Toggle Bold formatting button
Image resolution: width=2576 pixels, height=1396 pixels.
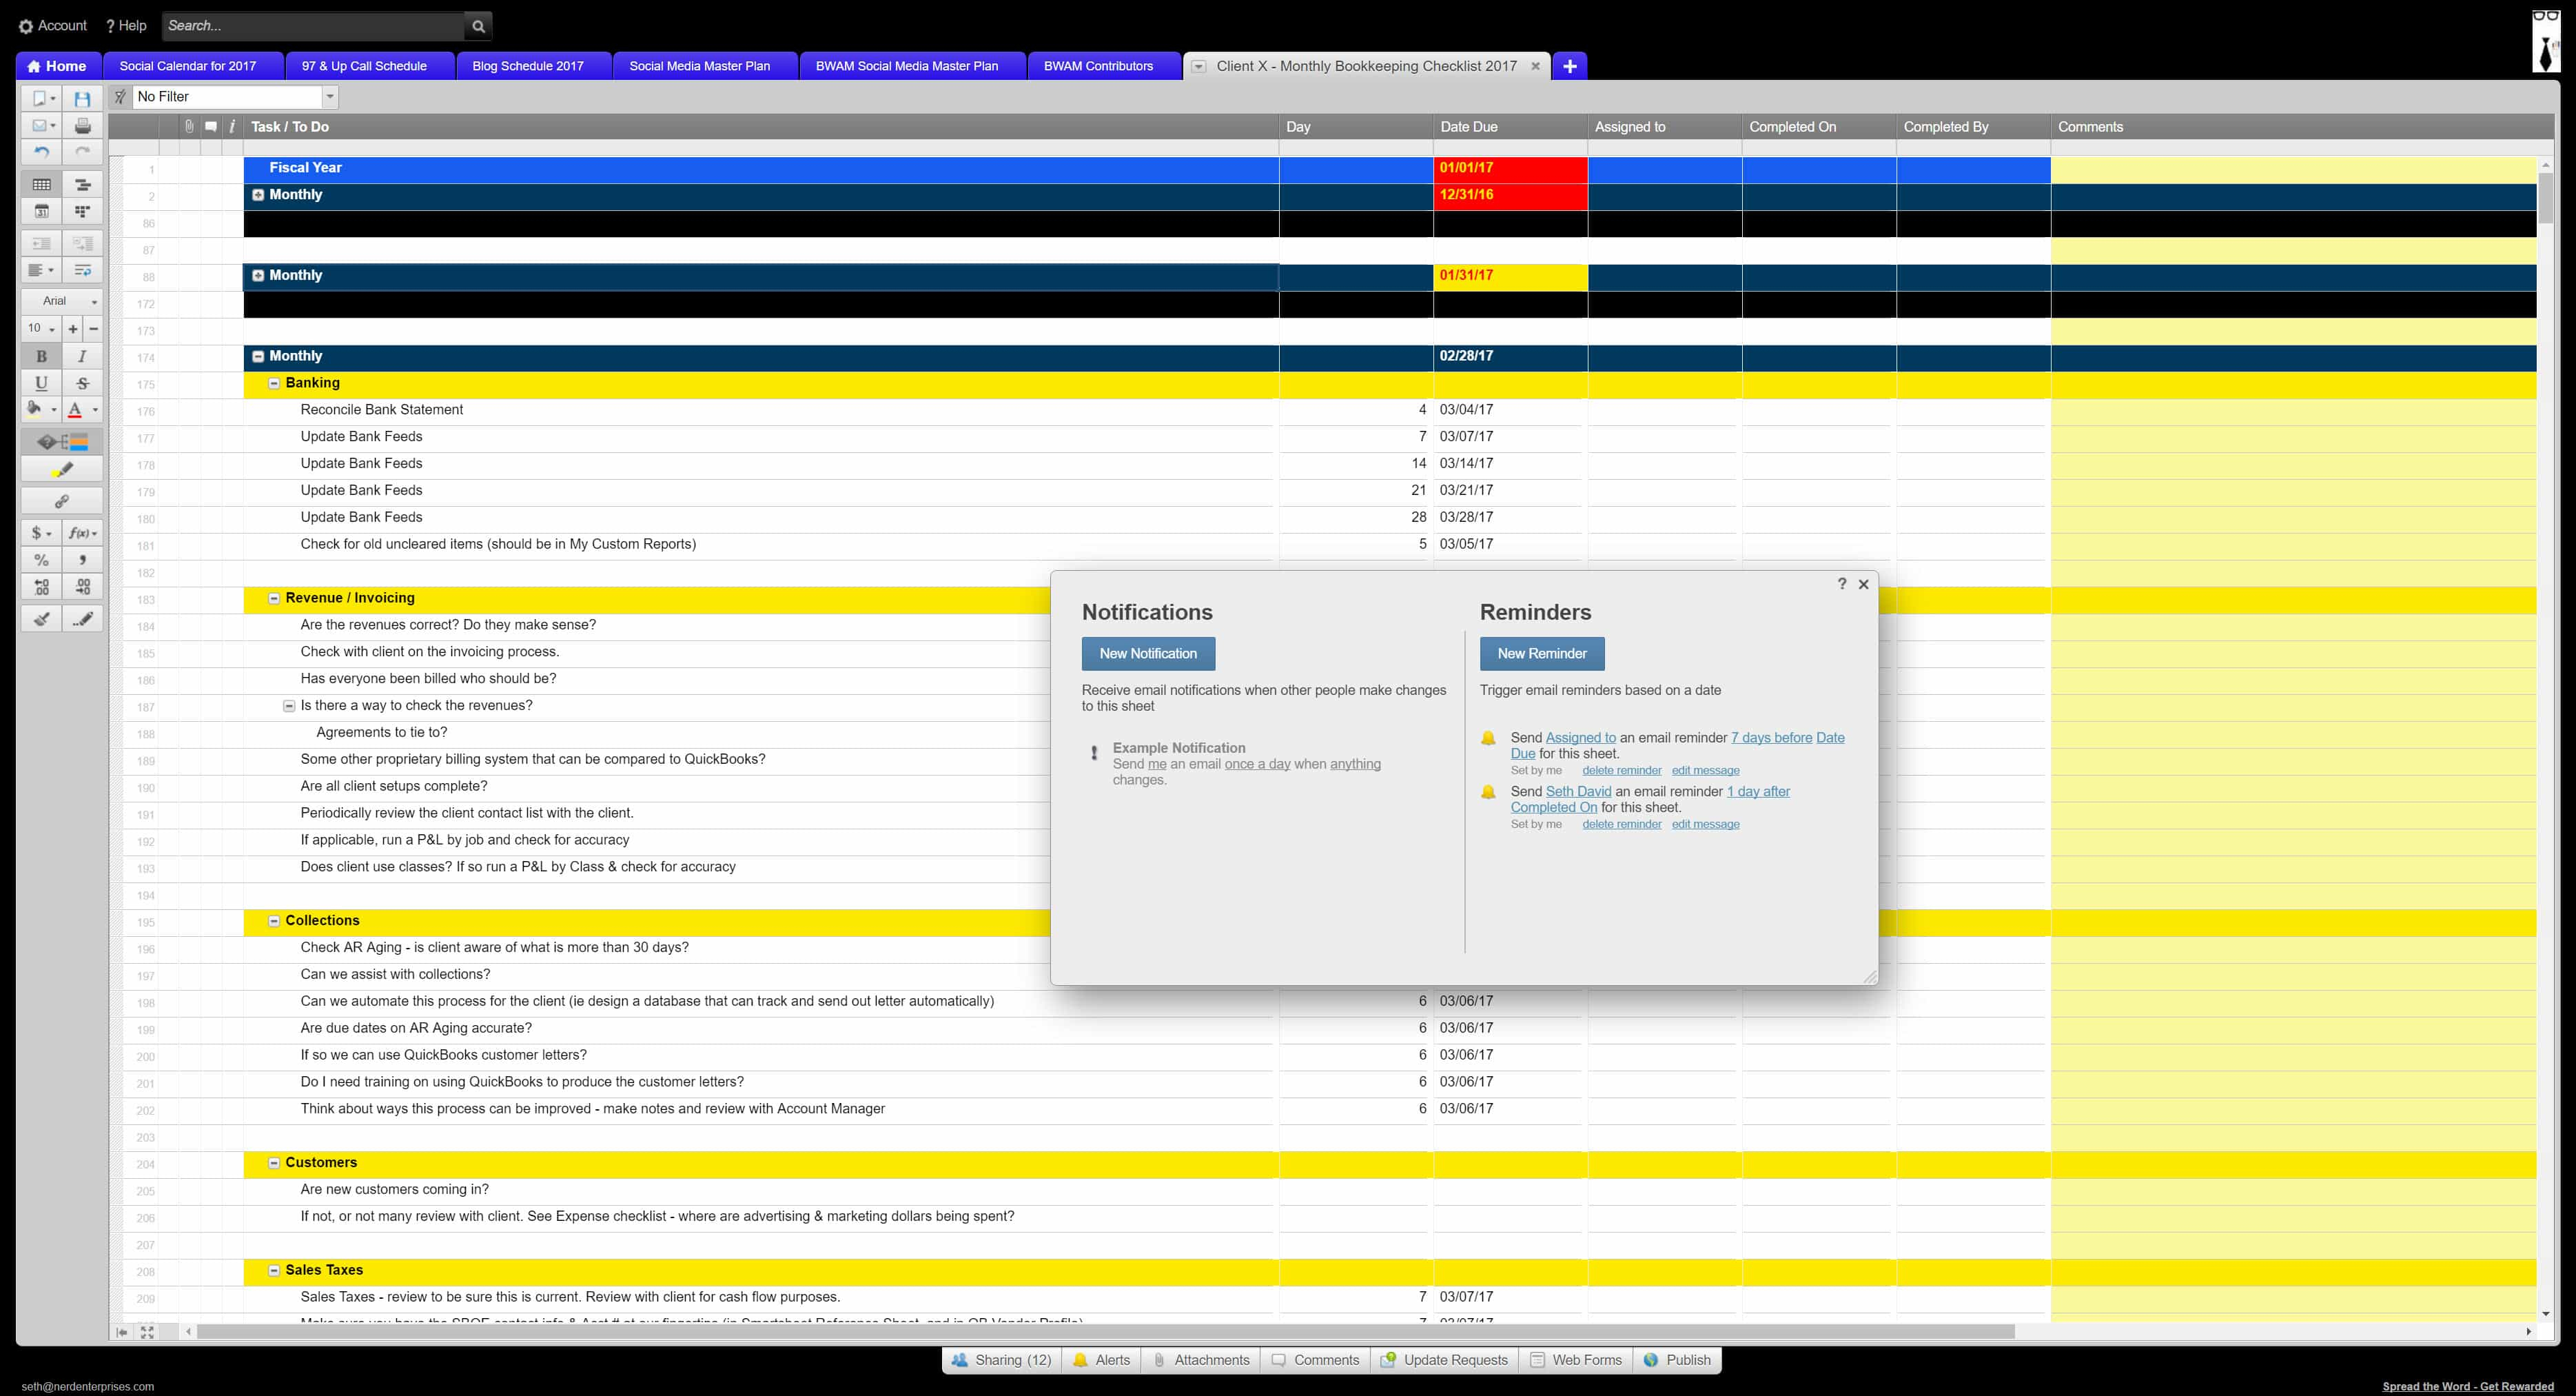(x=41, y=356)
